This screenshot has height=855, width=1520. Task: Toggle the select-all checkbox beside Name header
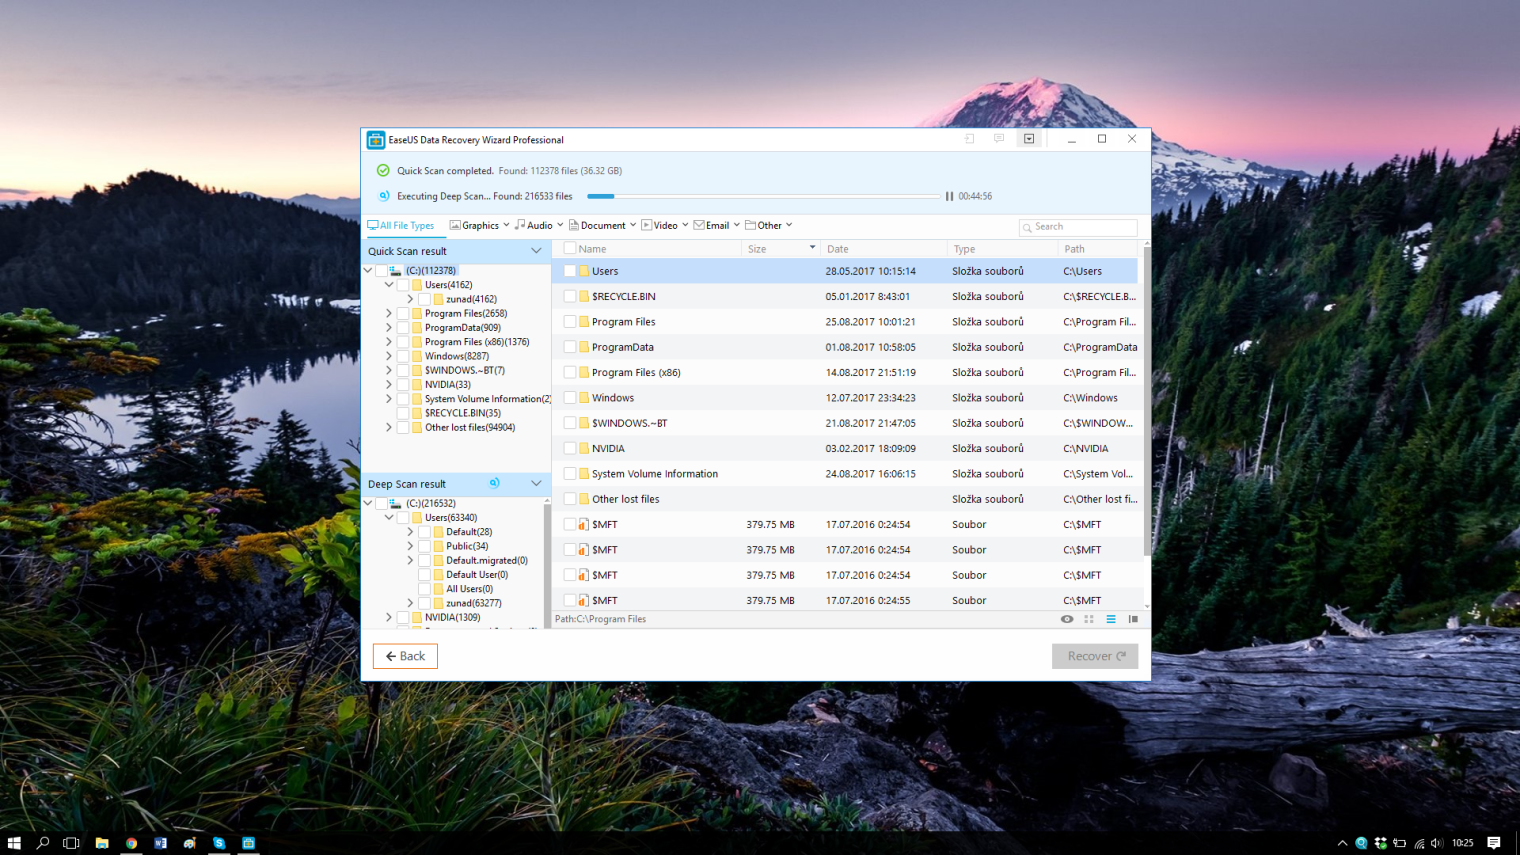[x=570, y=249]
